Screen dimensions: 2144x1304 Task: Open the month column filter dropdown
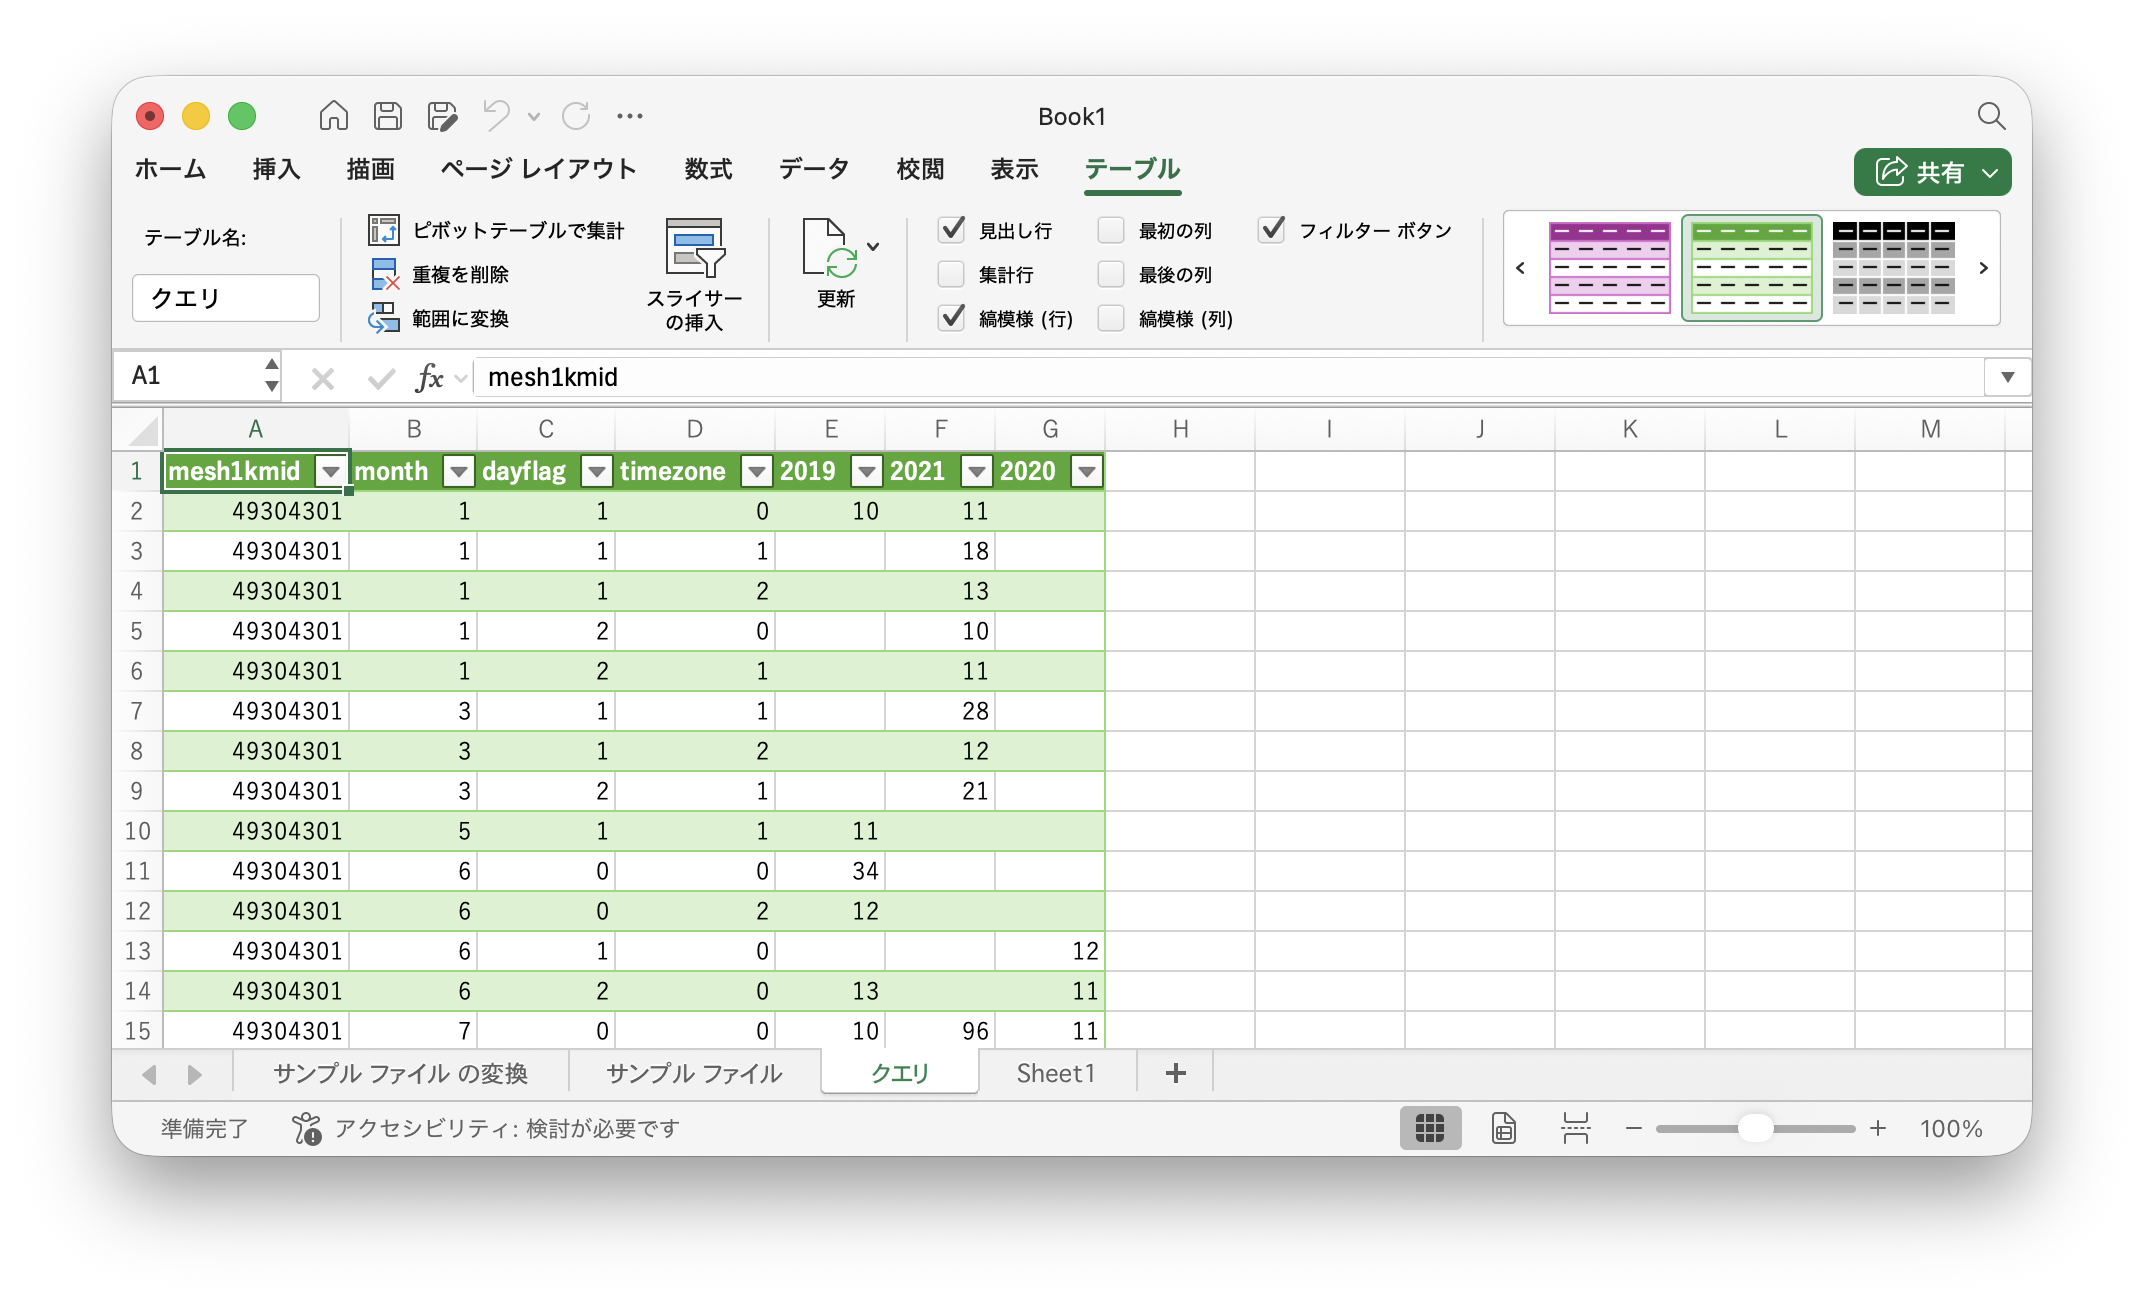(x=458, y=471)
